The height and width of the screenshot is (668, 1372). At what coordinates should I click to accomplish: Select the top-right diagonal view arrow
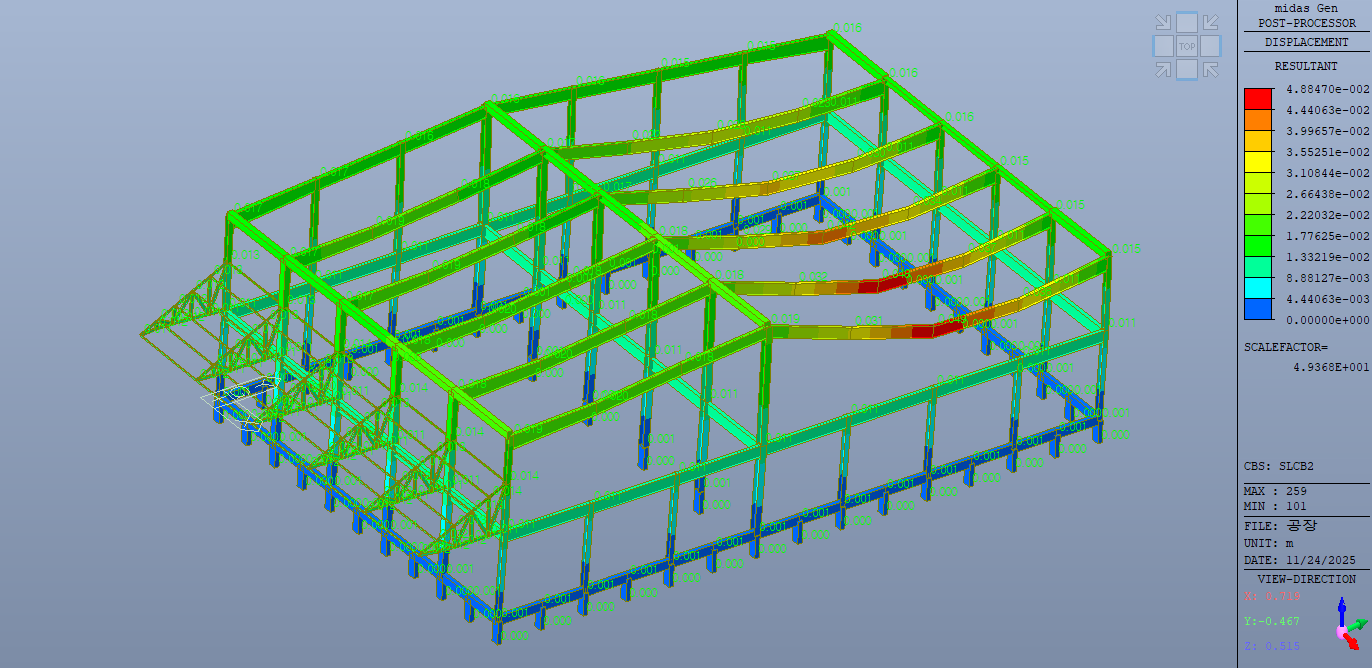coord(1211,23)
